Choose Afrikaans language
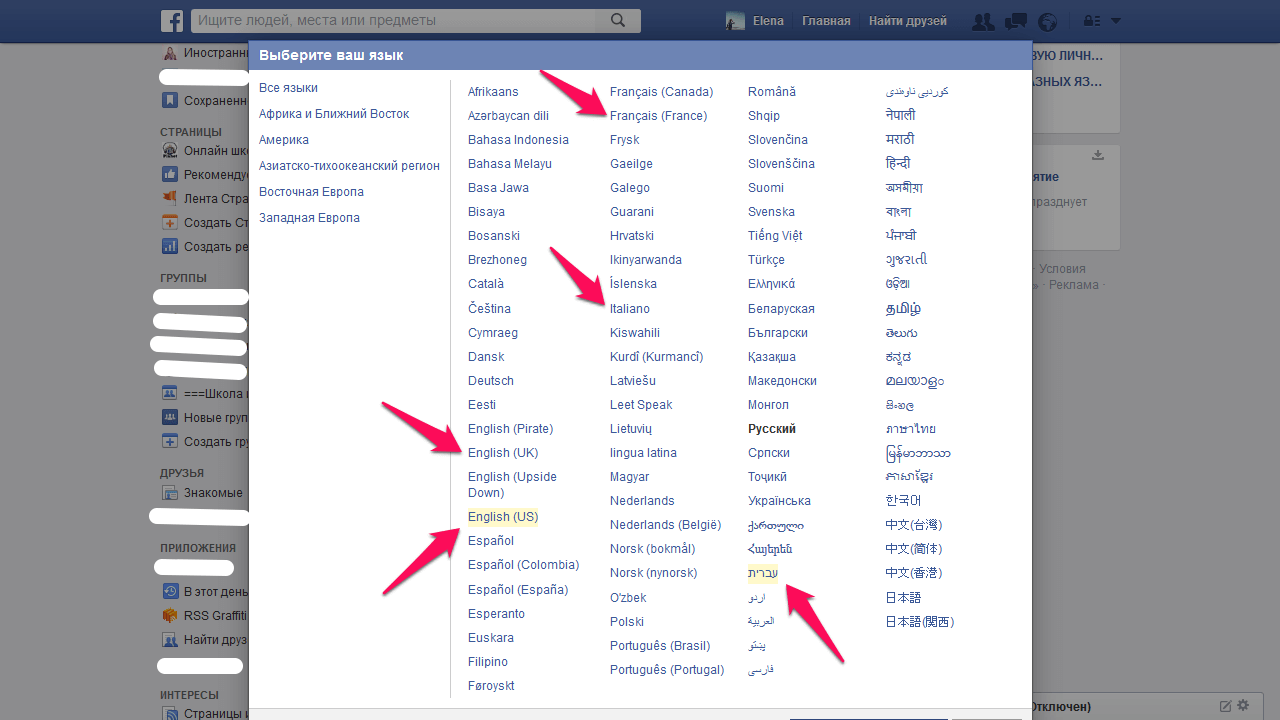This screenshot has height=720, width=1280. 493,92
